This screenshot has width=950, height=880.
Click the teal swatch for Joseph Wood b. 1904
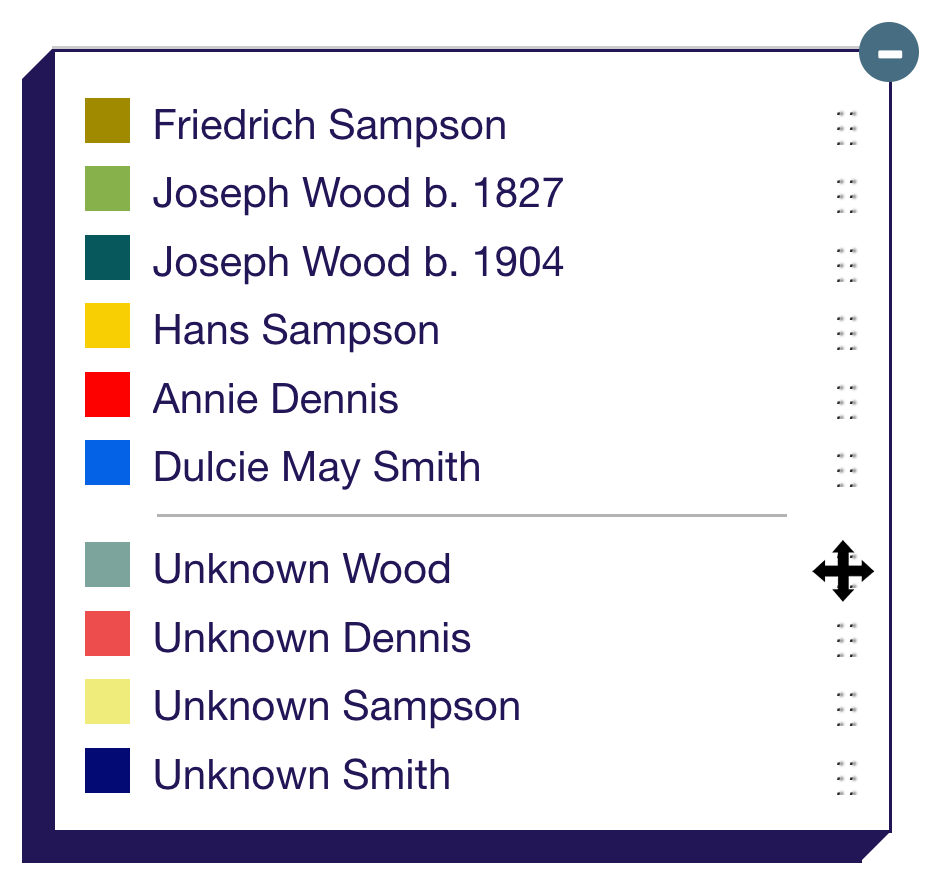point(107,257)
